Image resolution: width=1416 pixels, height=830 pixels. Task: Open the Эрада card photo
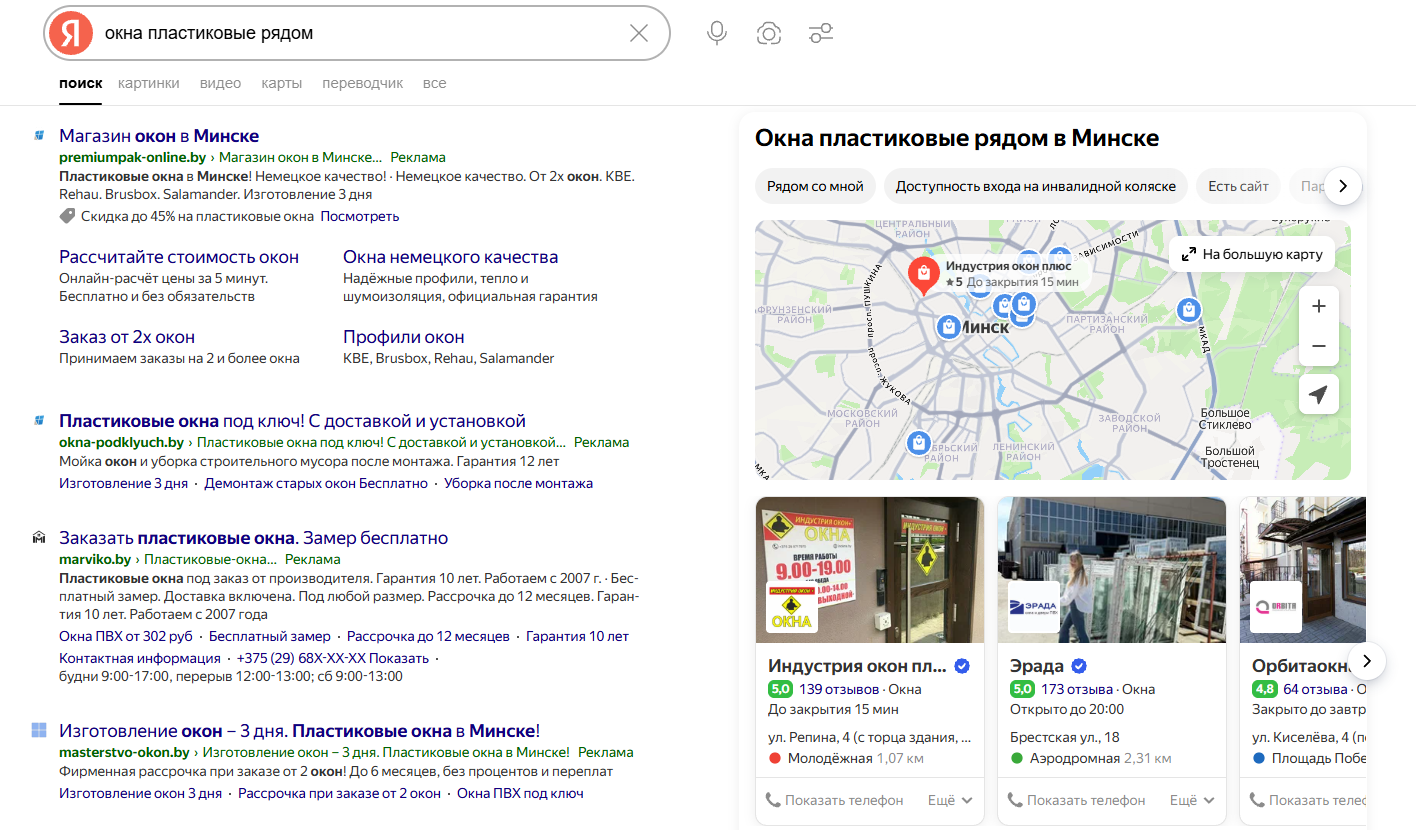[x=1112, y=570]
